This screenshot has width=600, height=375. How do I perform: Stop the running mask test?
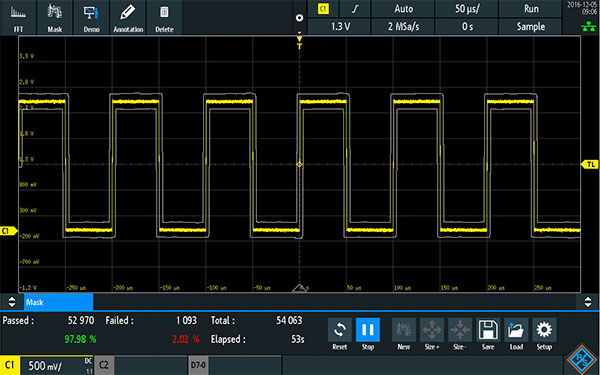pyautogui.click(x=368, y=334)
